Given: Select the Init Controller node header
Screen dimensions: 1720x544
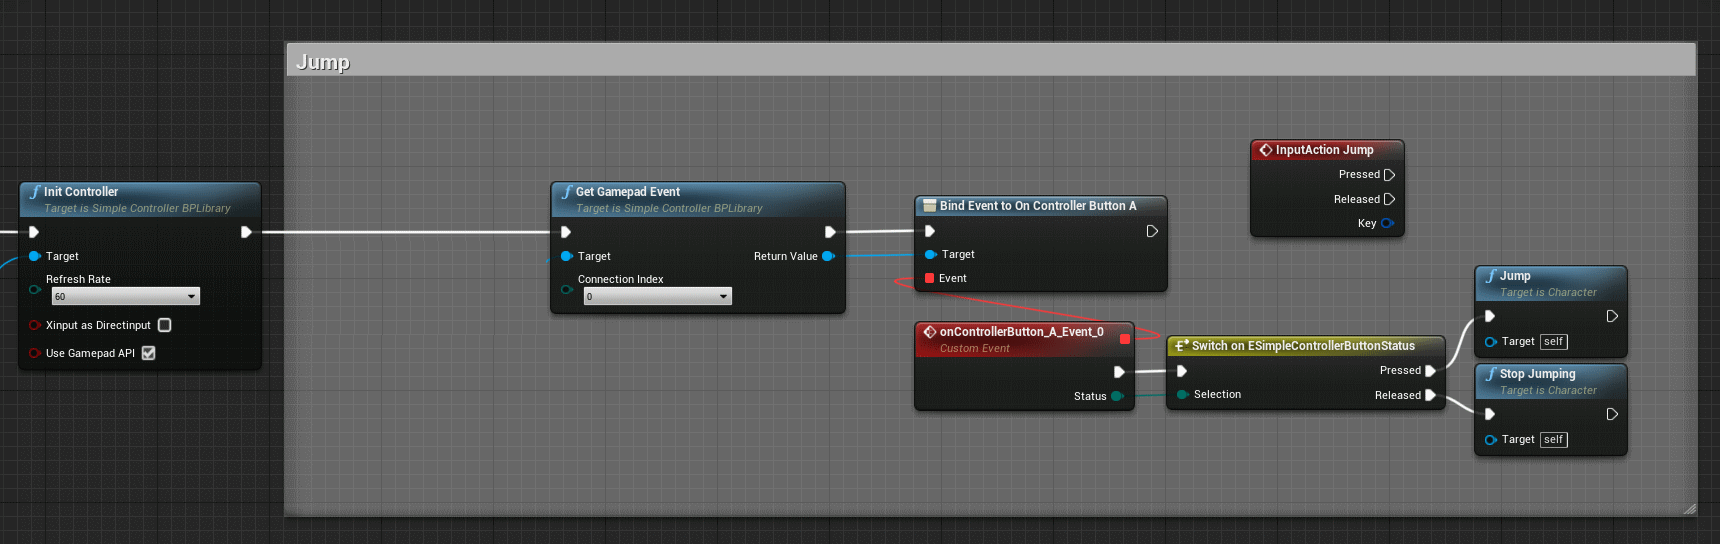Looking at the screenshot, I should [140, 192].
